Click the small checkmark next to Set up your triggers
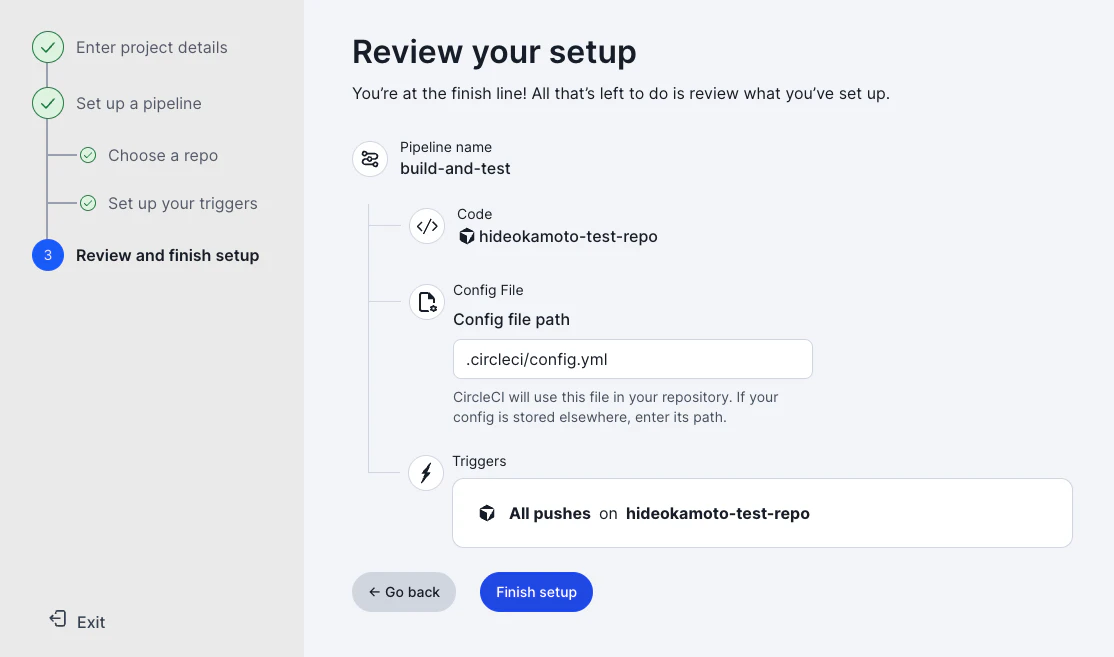The width and height of the screenshot is (1114, 657). (x=88, y=204)
